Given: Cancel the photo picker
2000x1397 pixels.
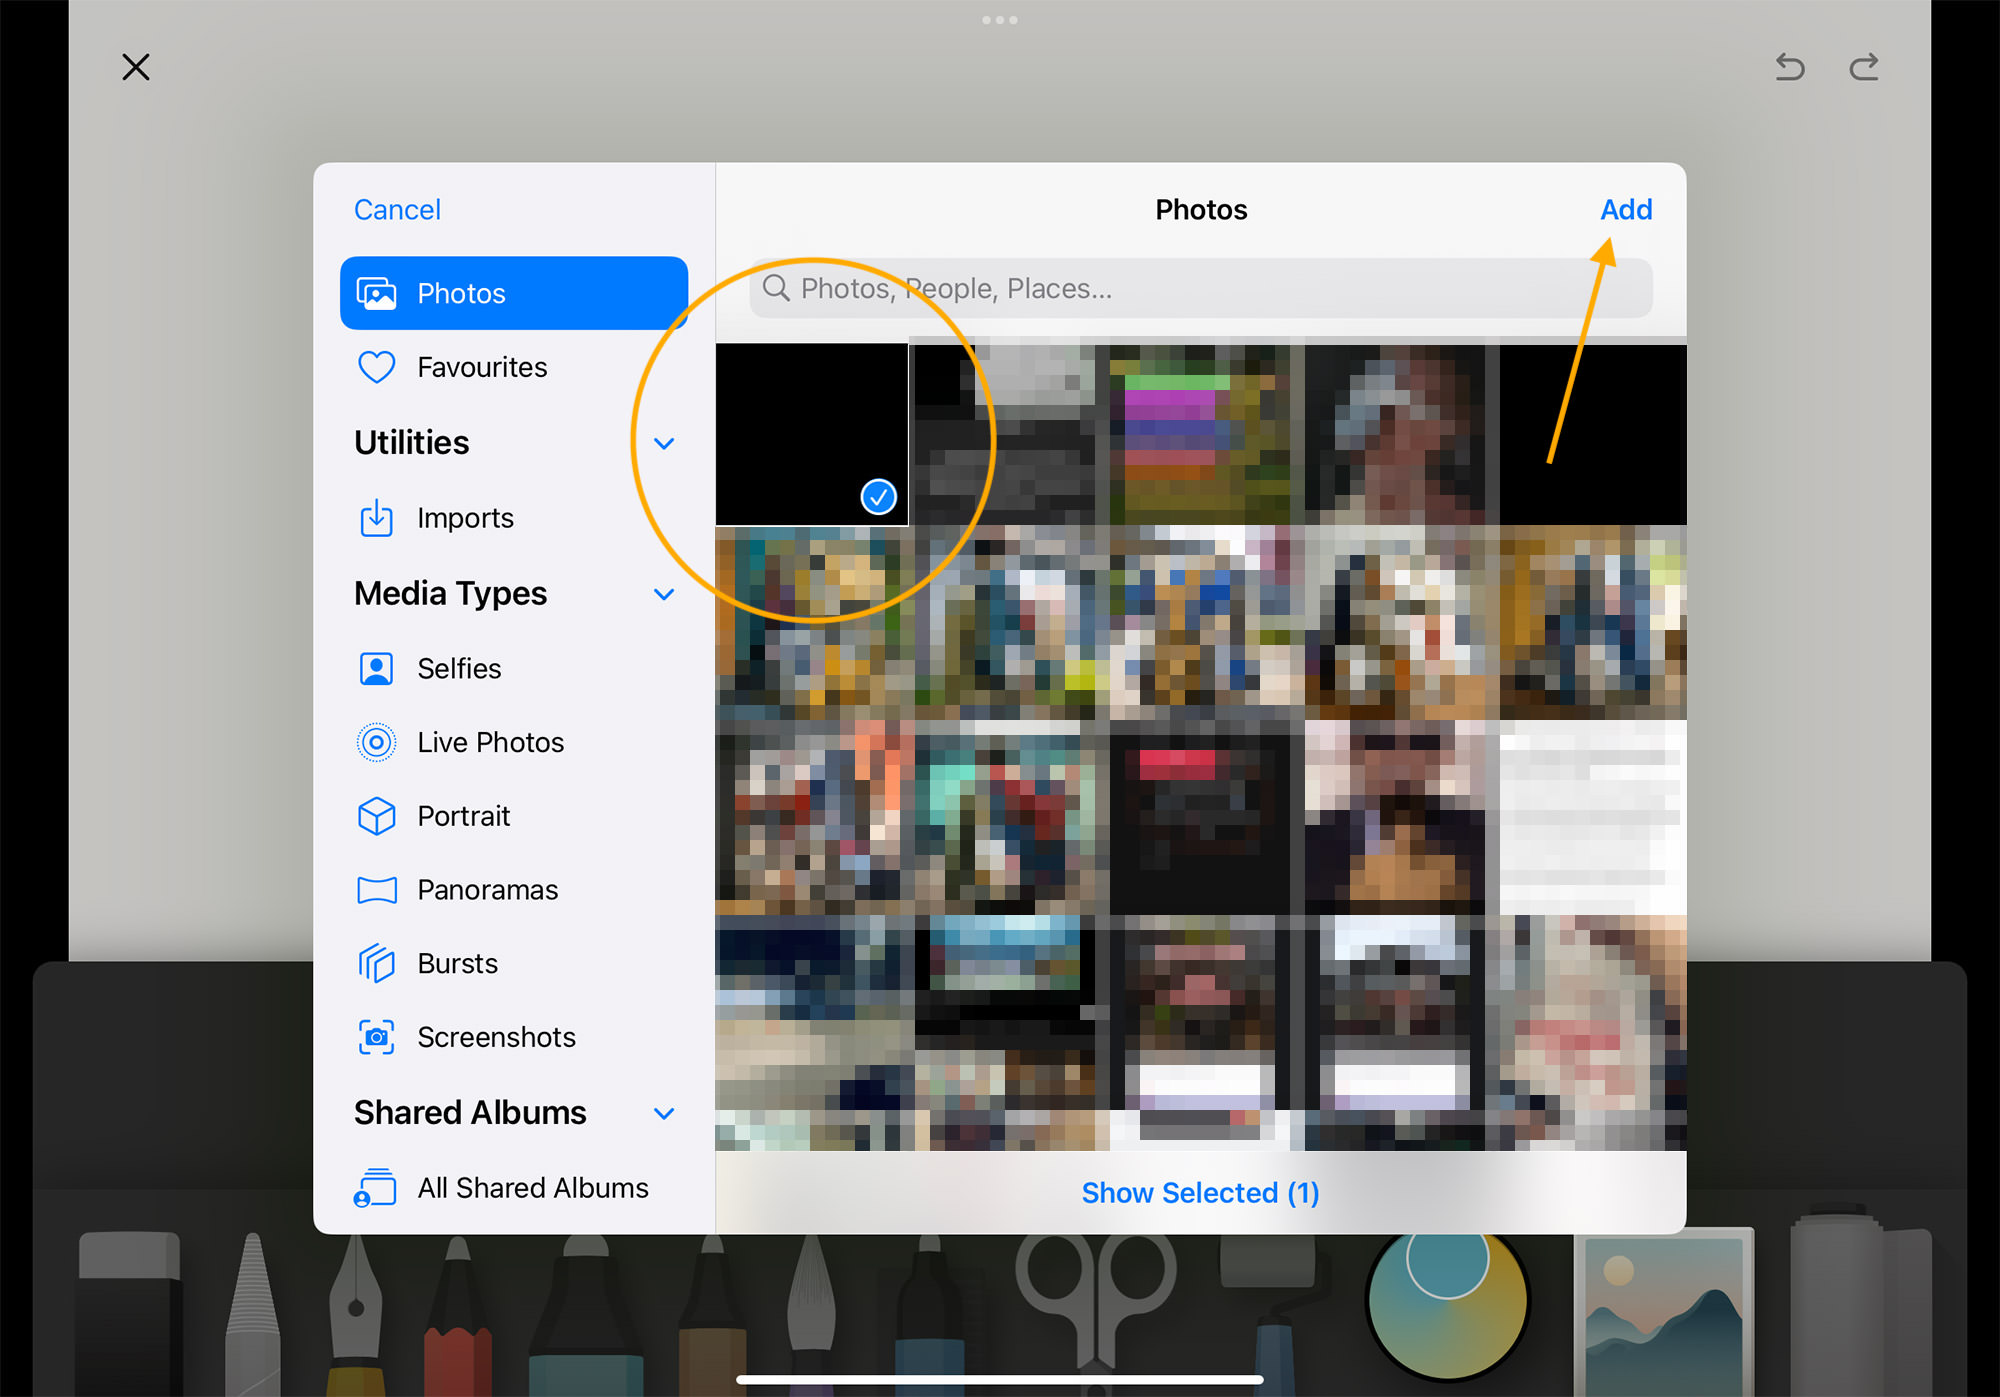Looking at the screenshot, I should (397, 210).
